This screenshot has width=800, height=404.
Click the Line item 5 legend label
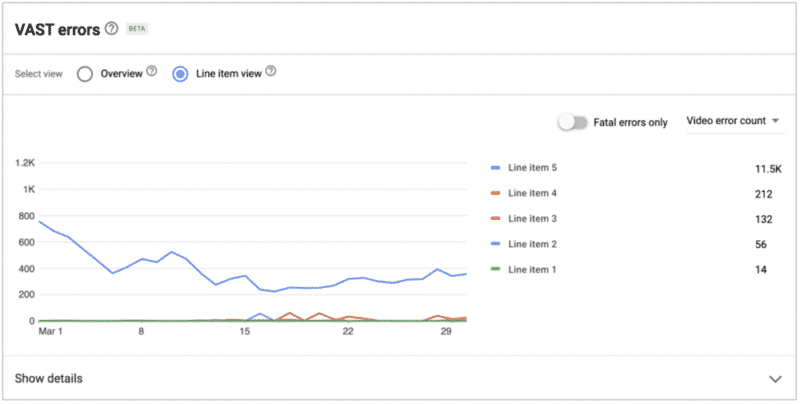tap(532, 169)
